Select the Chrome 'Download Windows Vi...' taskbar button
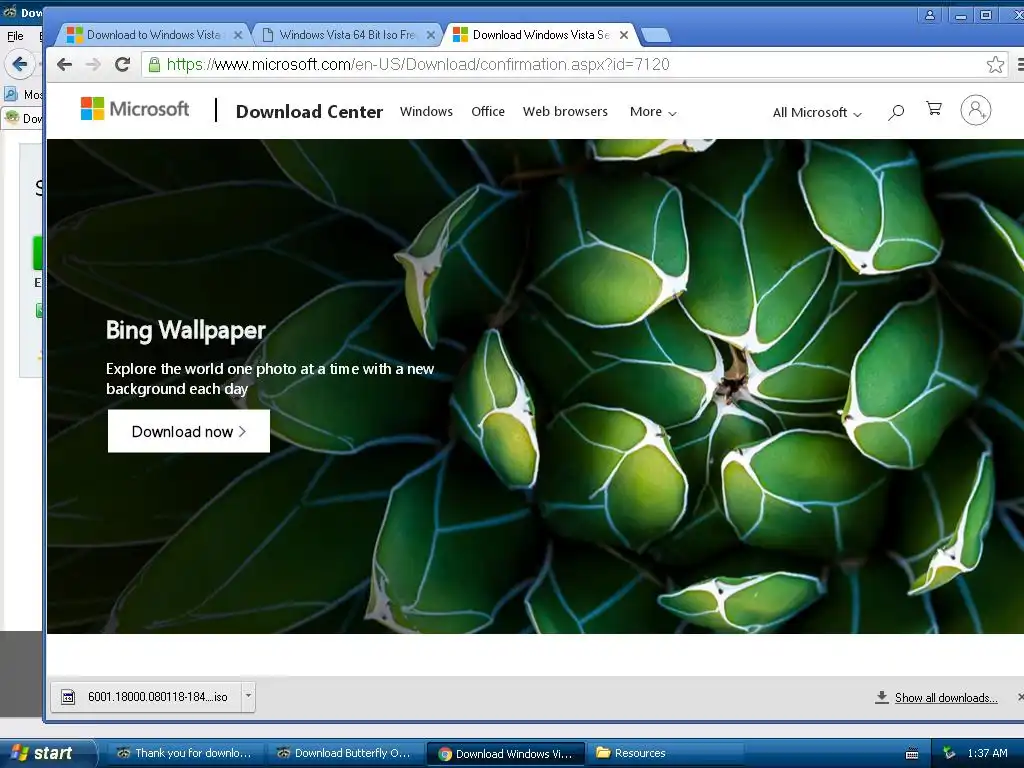 pyautogui.click(x=505, y=754)
